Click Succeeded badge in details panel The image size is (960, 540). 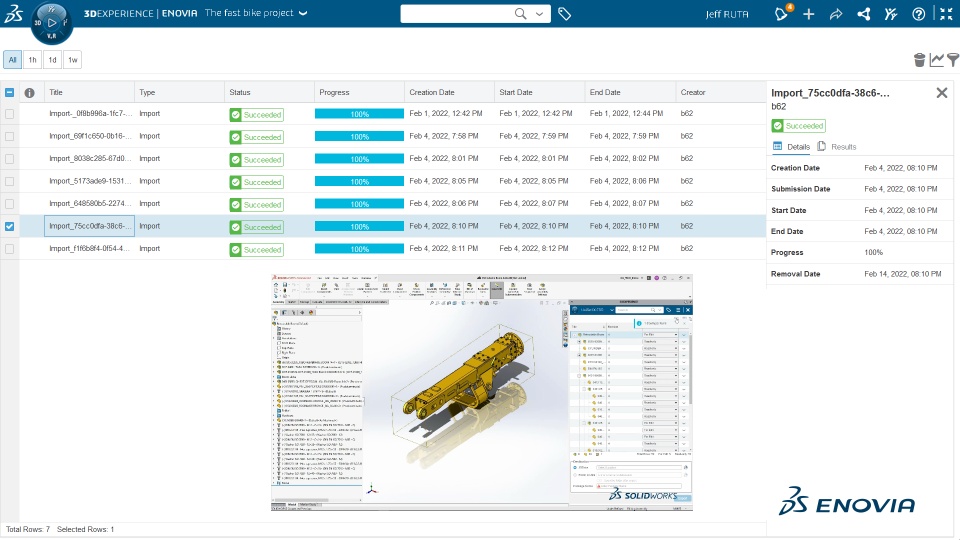(x=798, y=126)
